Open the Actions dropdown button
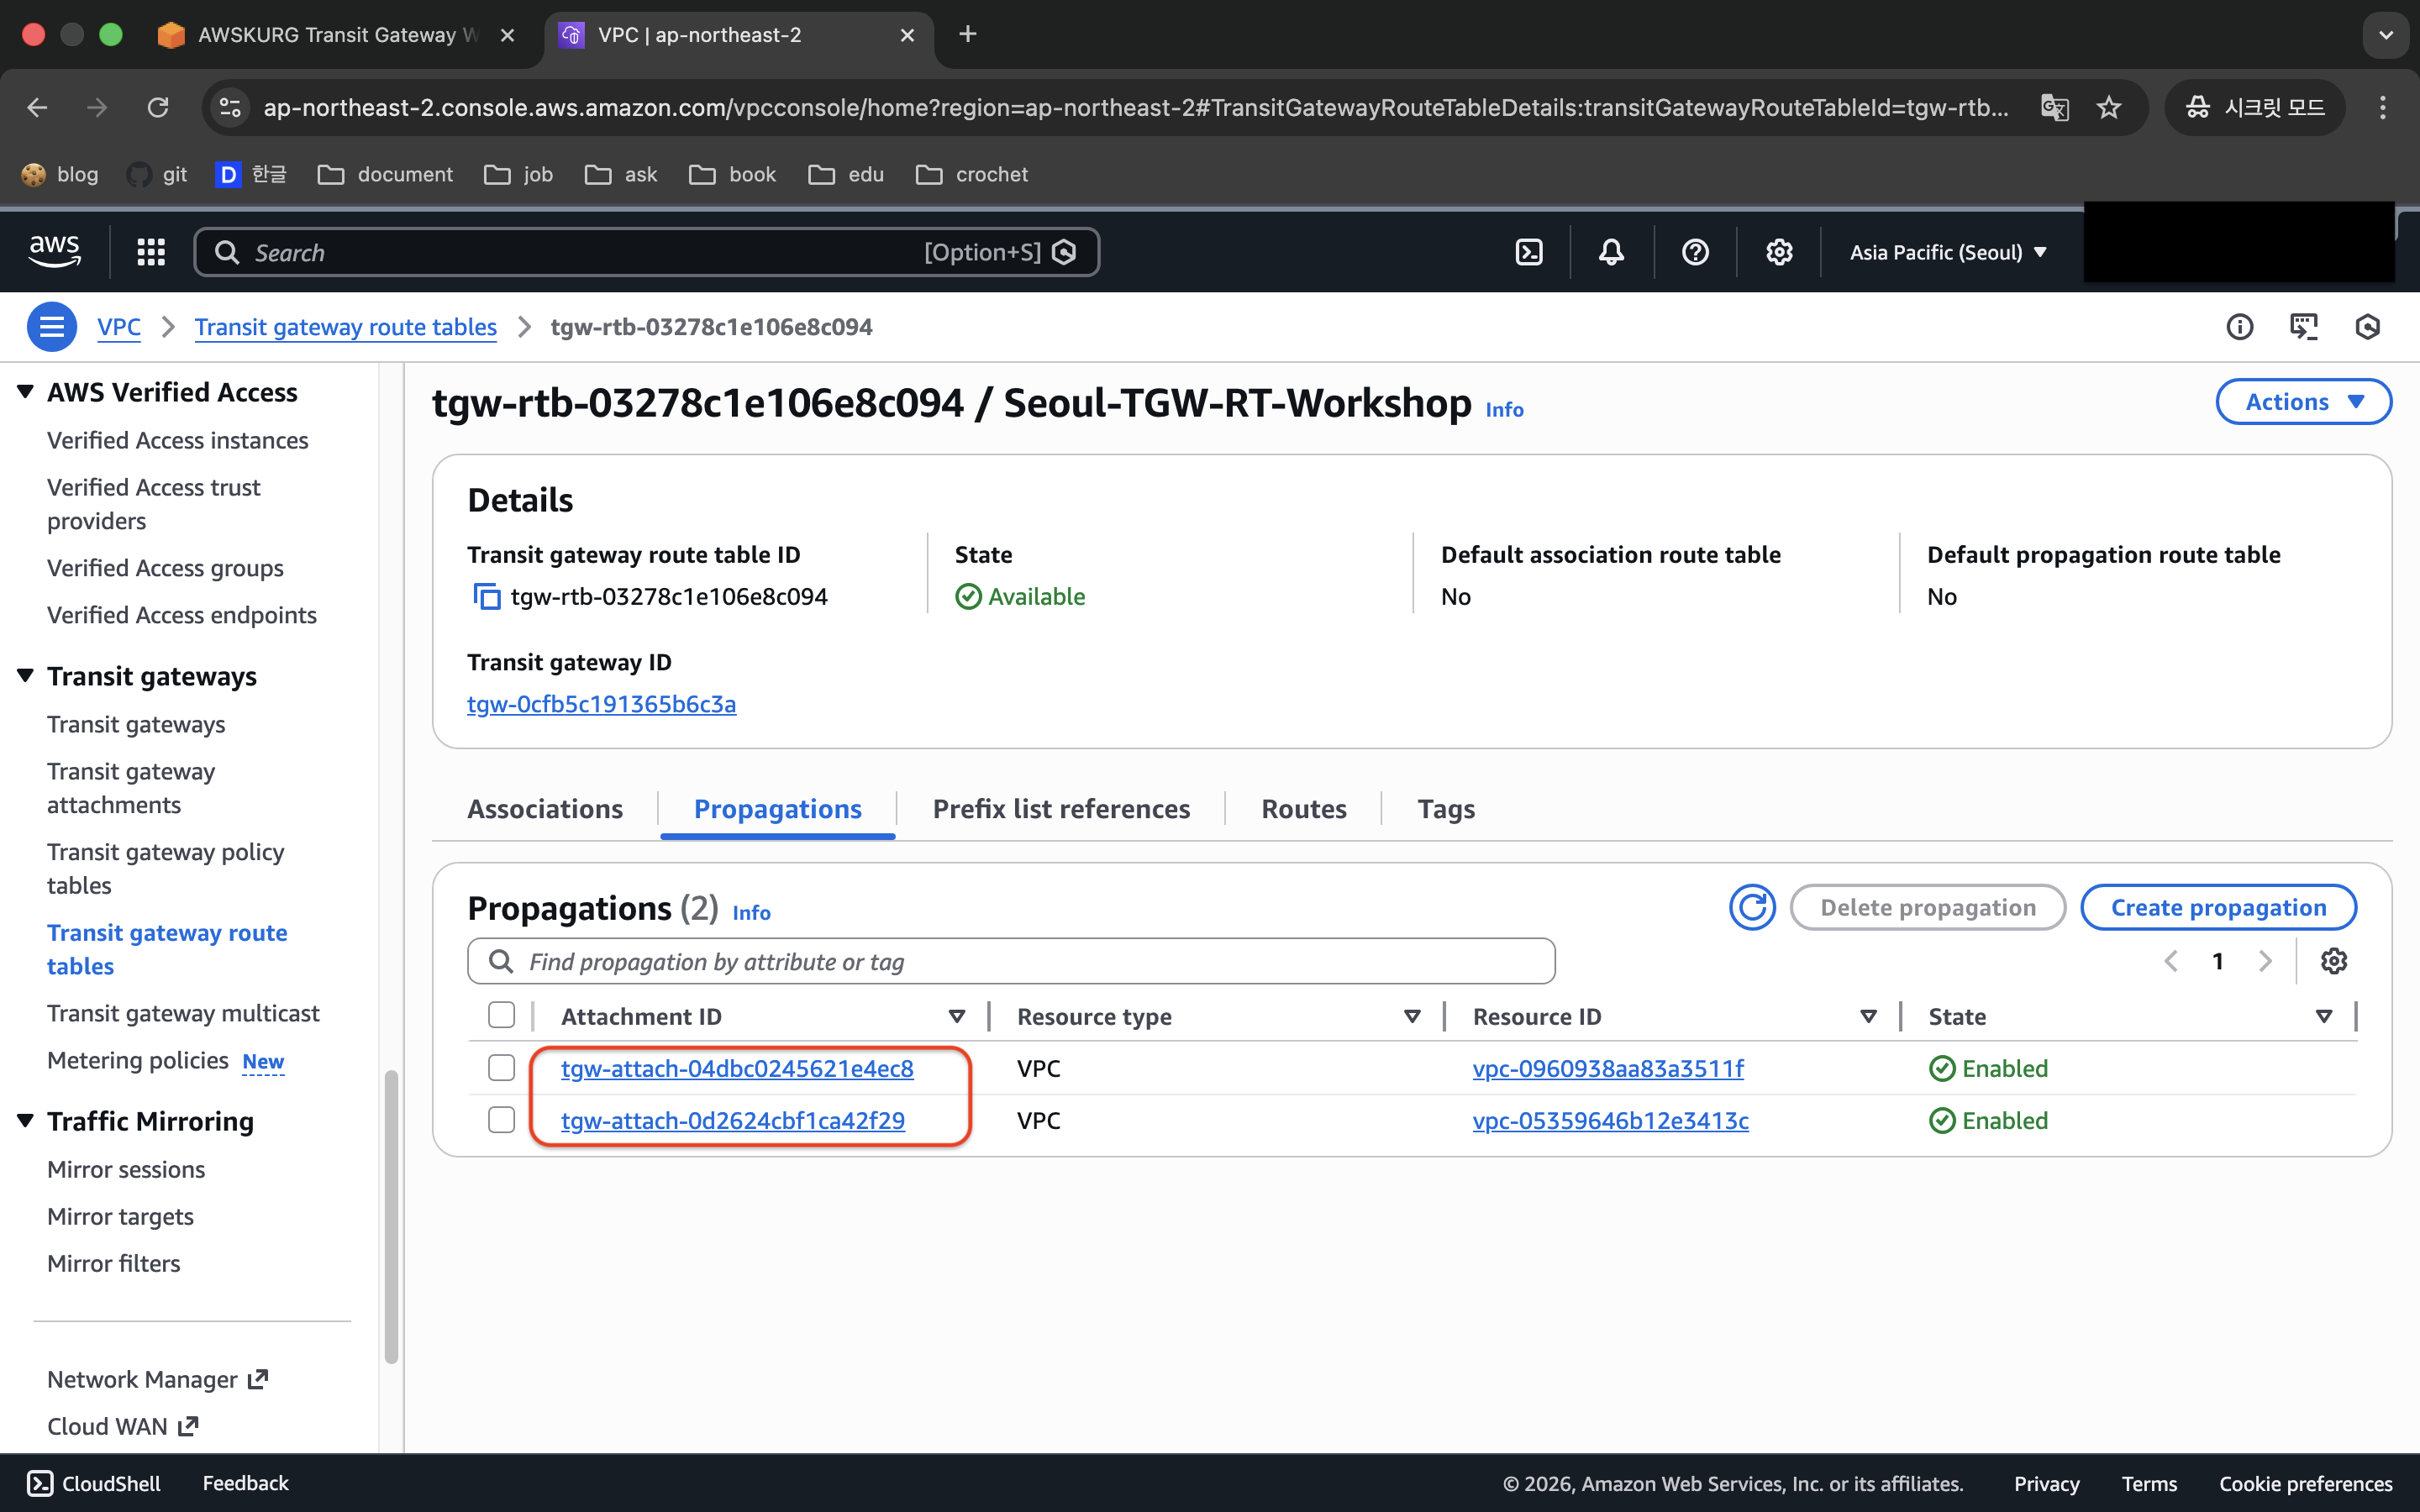The image size is (2420, 1512). tap(2303, 402)
